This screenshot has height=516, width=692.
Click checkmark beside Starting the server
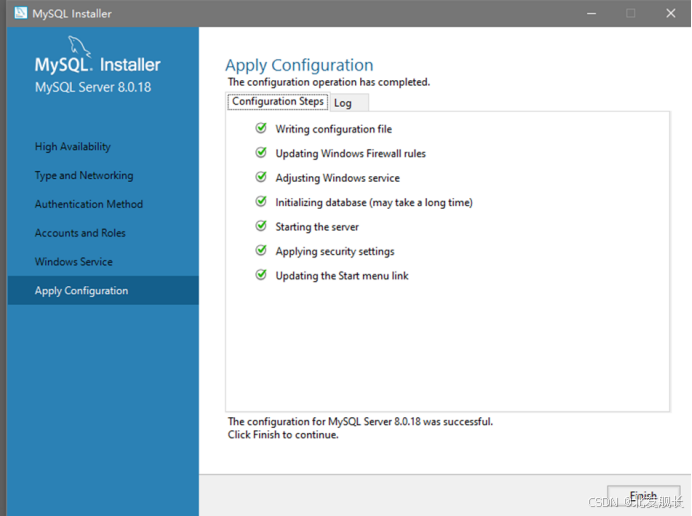click(x=261, y=226)
